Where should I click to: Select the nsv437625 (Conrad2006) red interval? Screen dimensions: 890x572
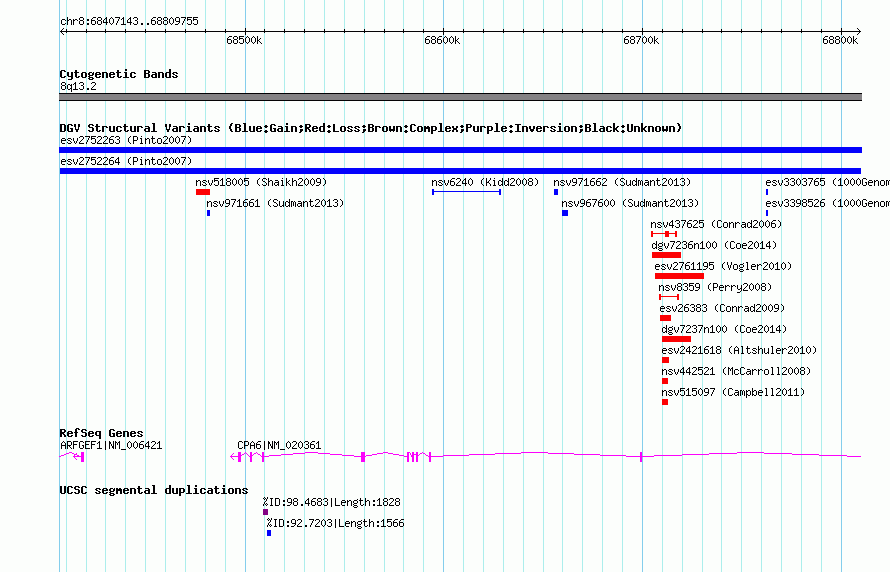(x=664, y=234)
